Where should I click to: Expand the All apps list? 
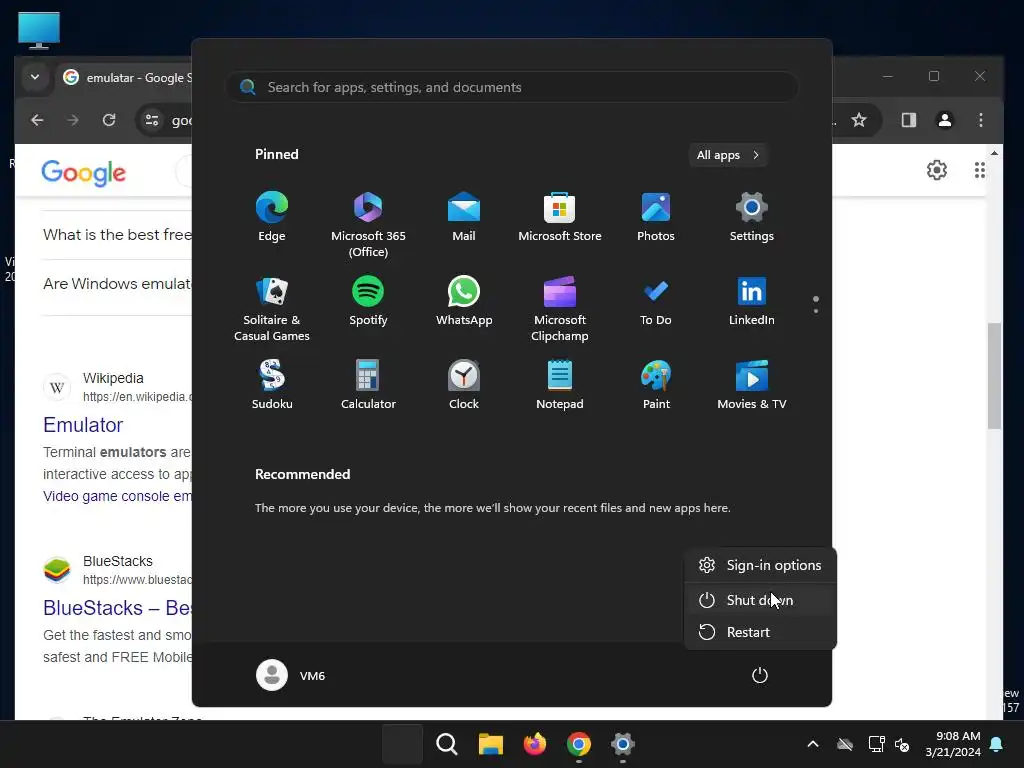coord(728,155)
